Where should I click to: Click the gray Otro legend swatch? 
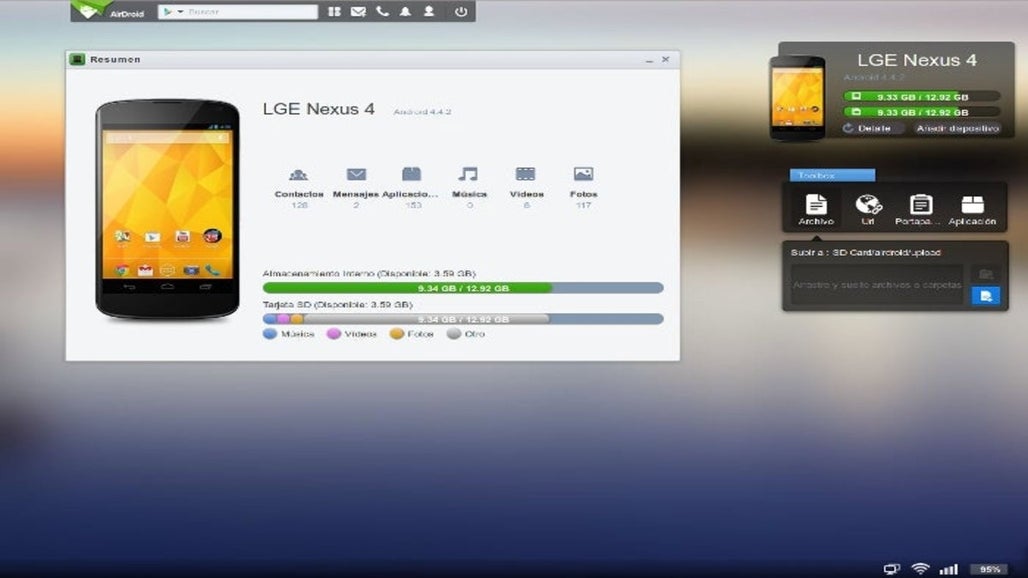(x=453, y=334)
